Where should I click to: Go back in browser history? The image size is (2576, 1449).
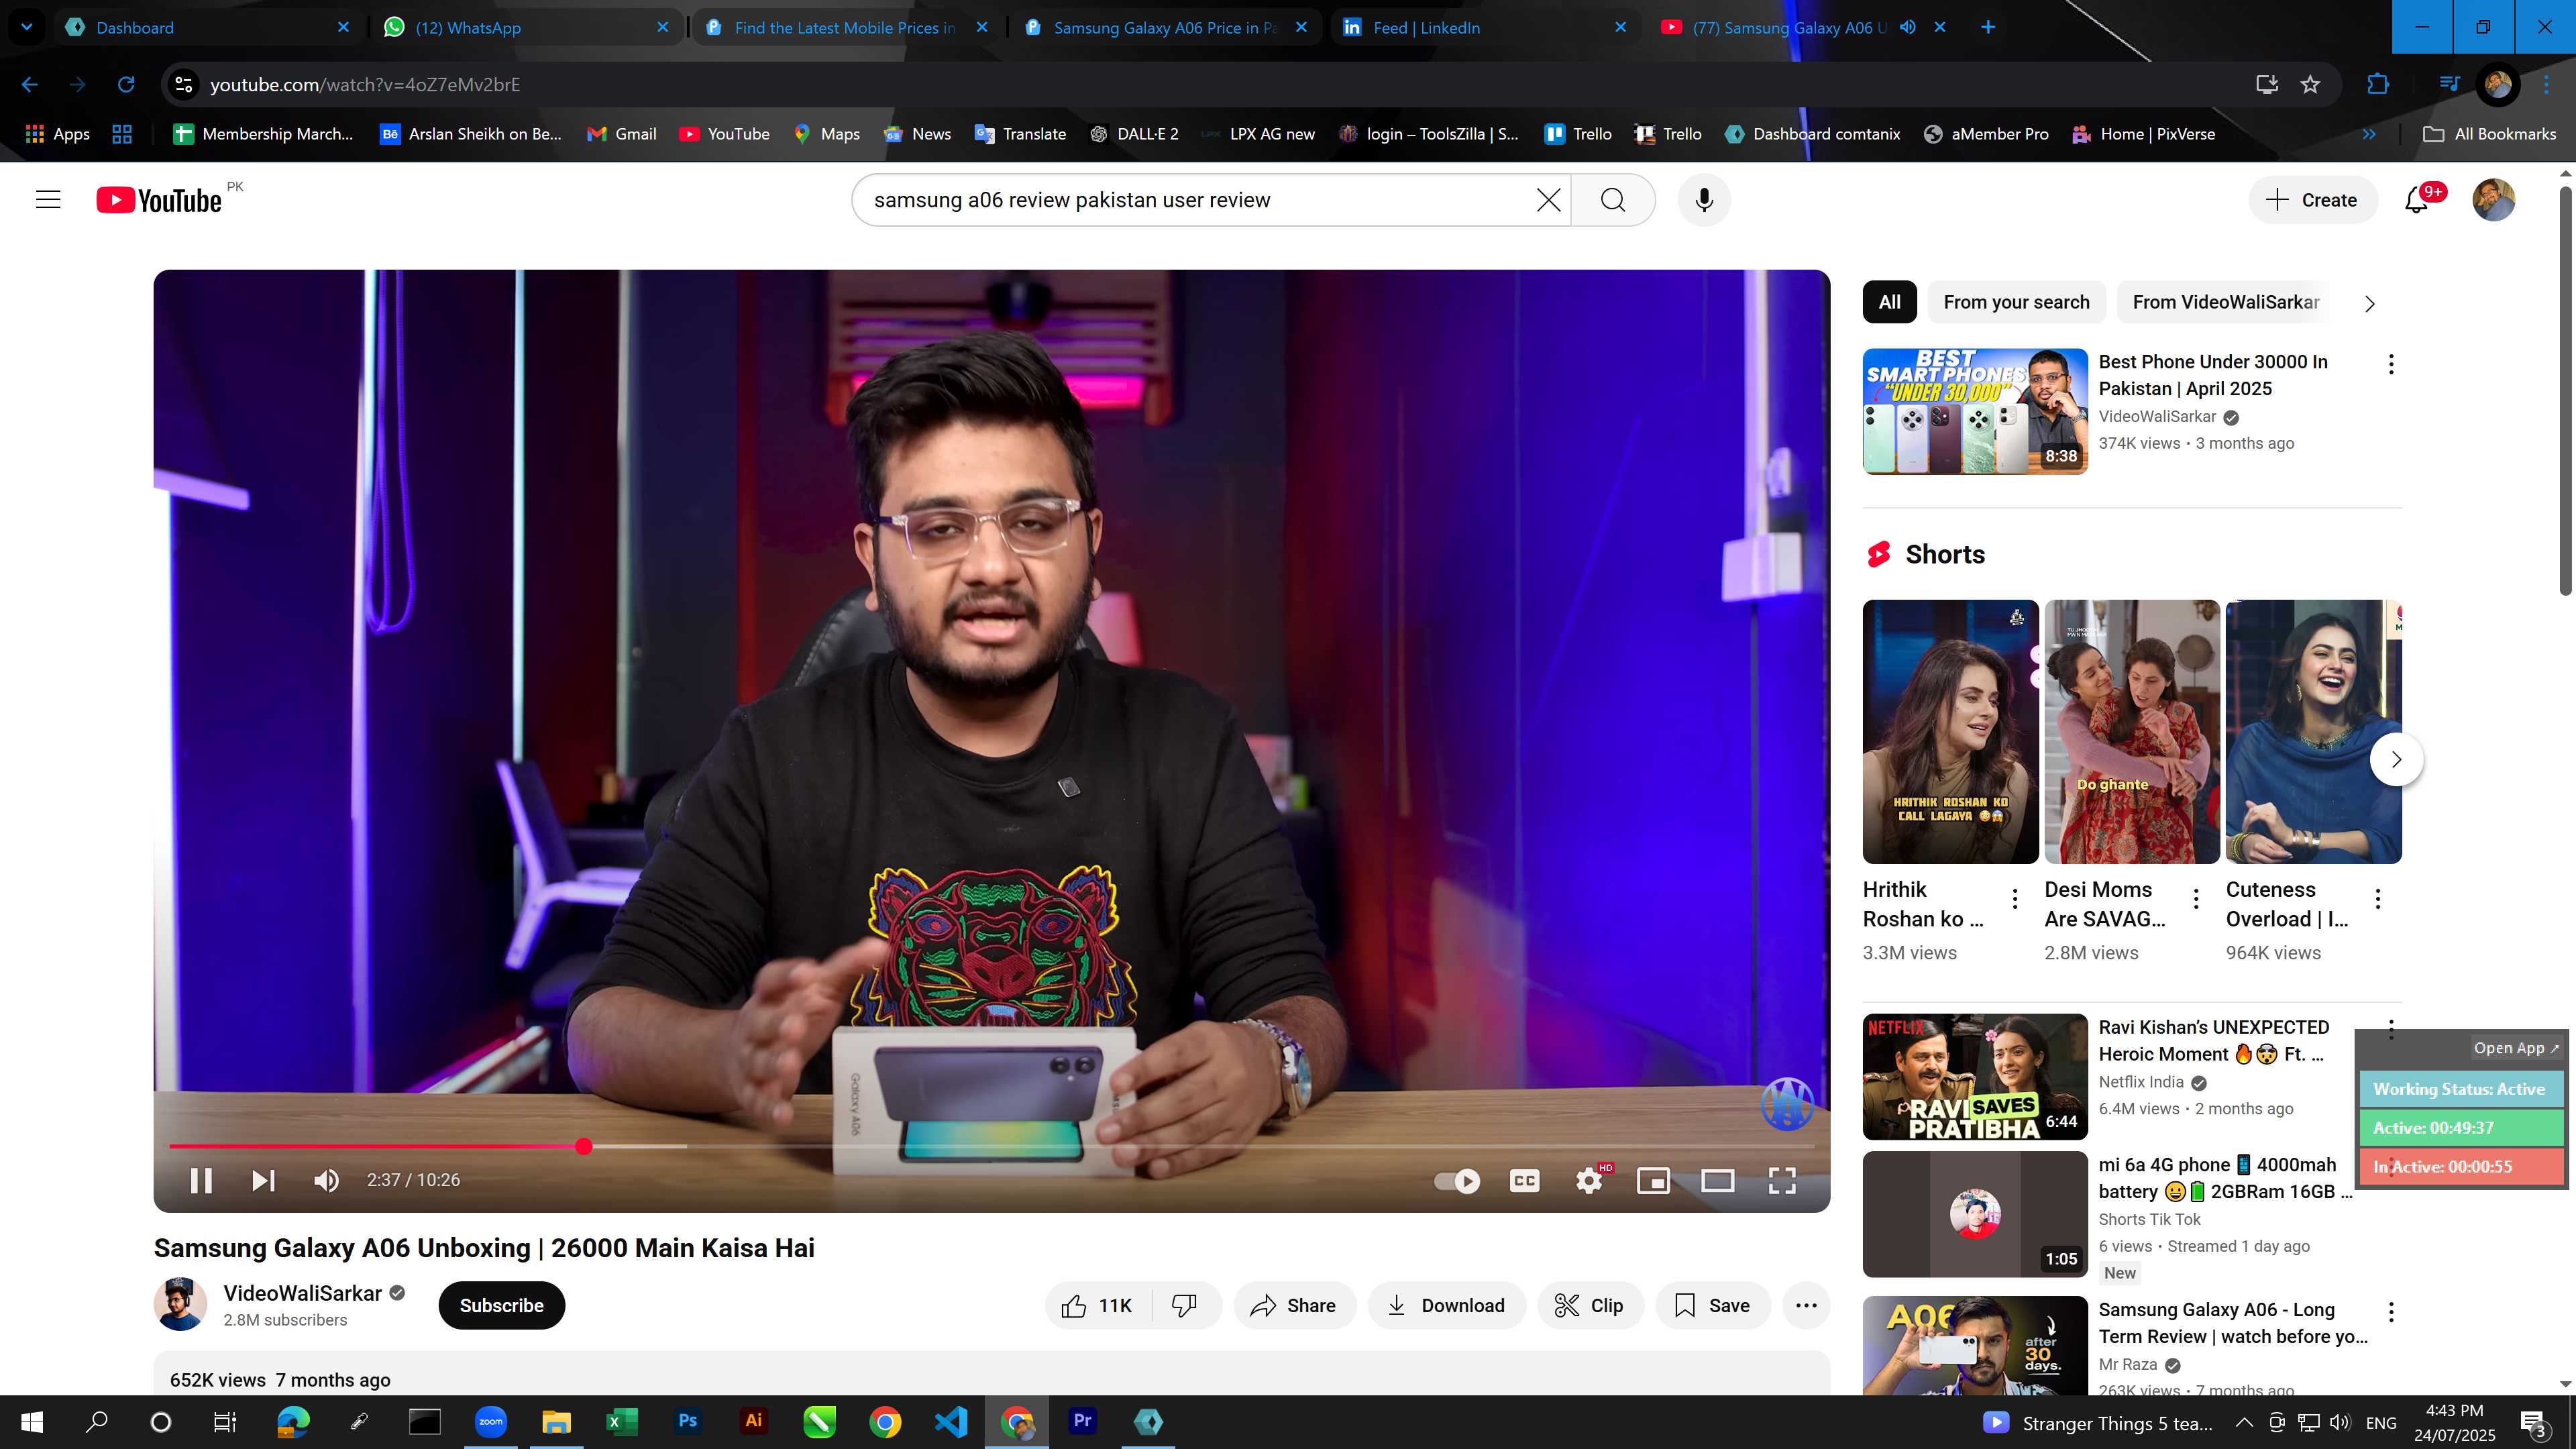(x=30, y=85)
